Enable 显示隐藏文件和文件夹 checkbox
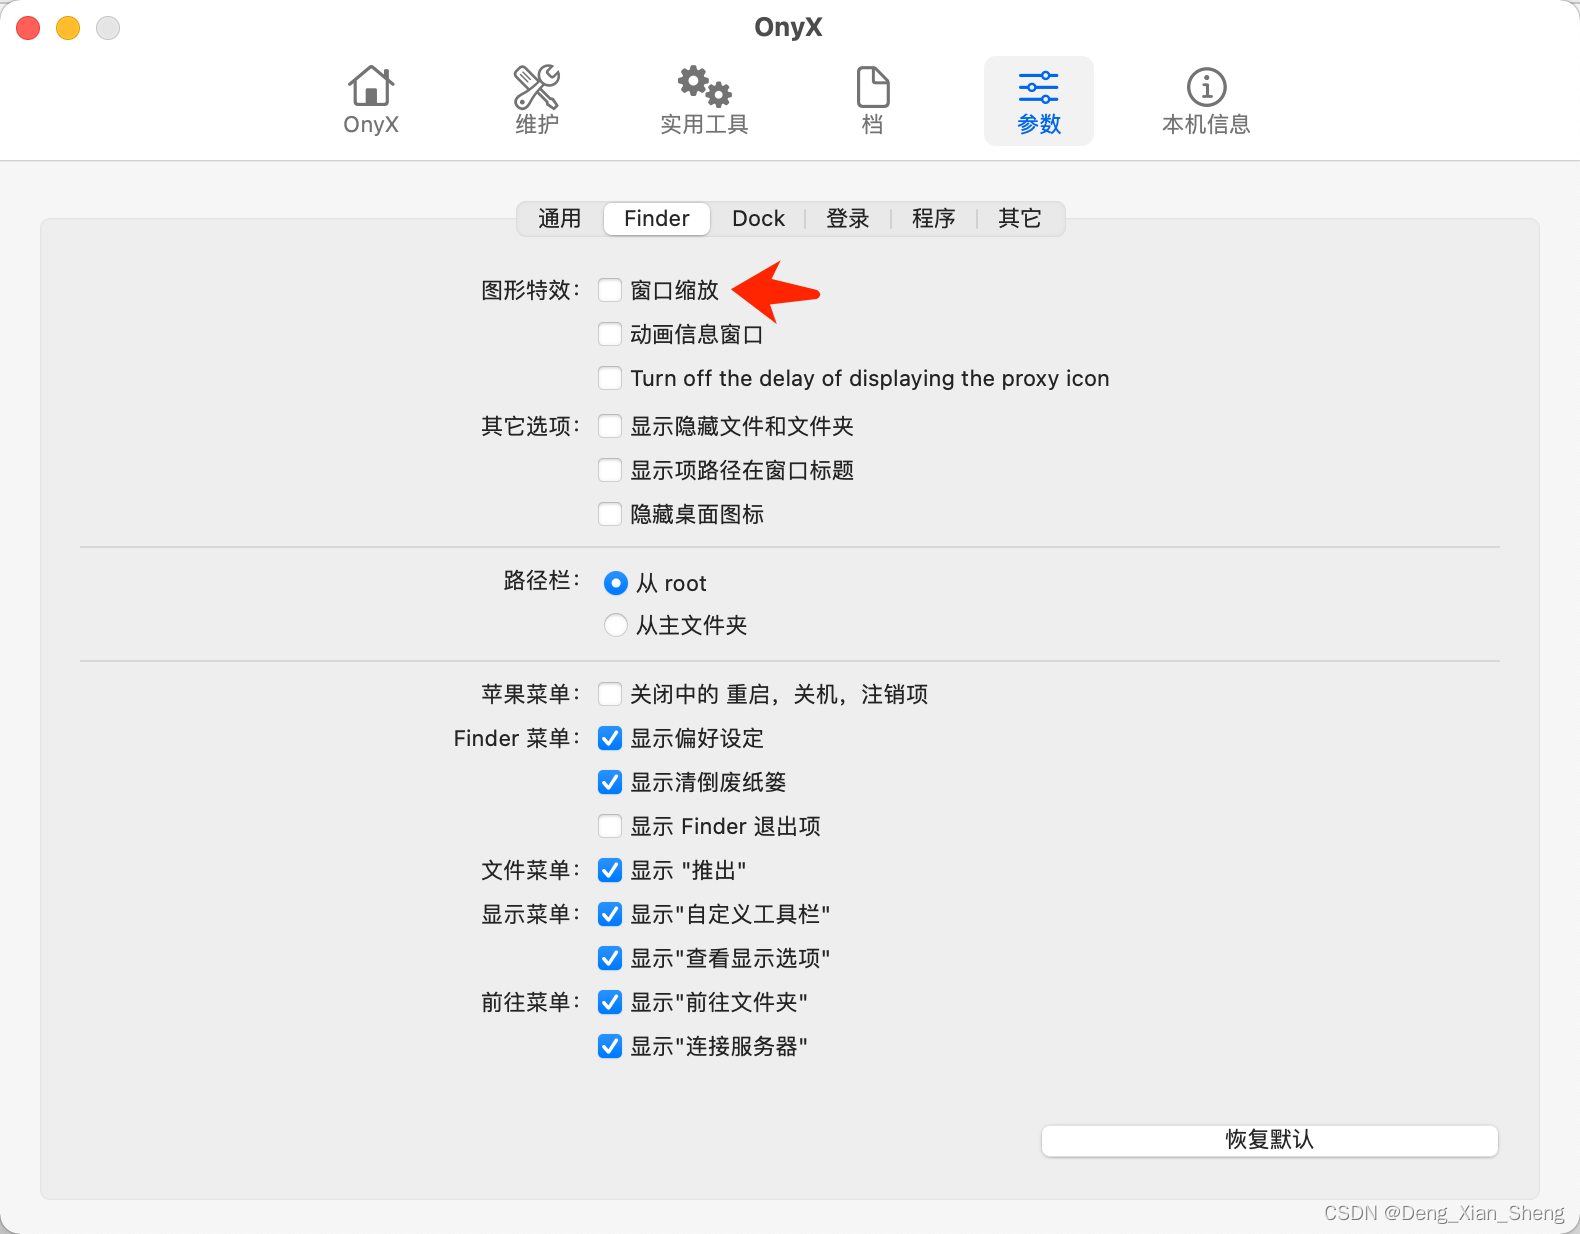This screenshot has width=1580, height=1234. point(610,426)
